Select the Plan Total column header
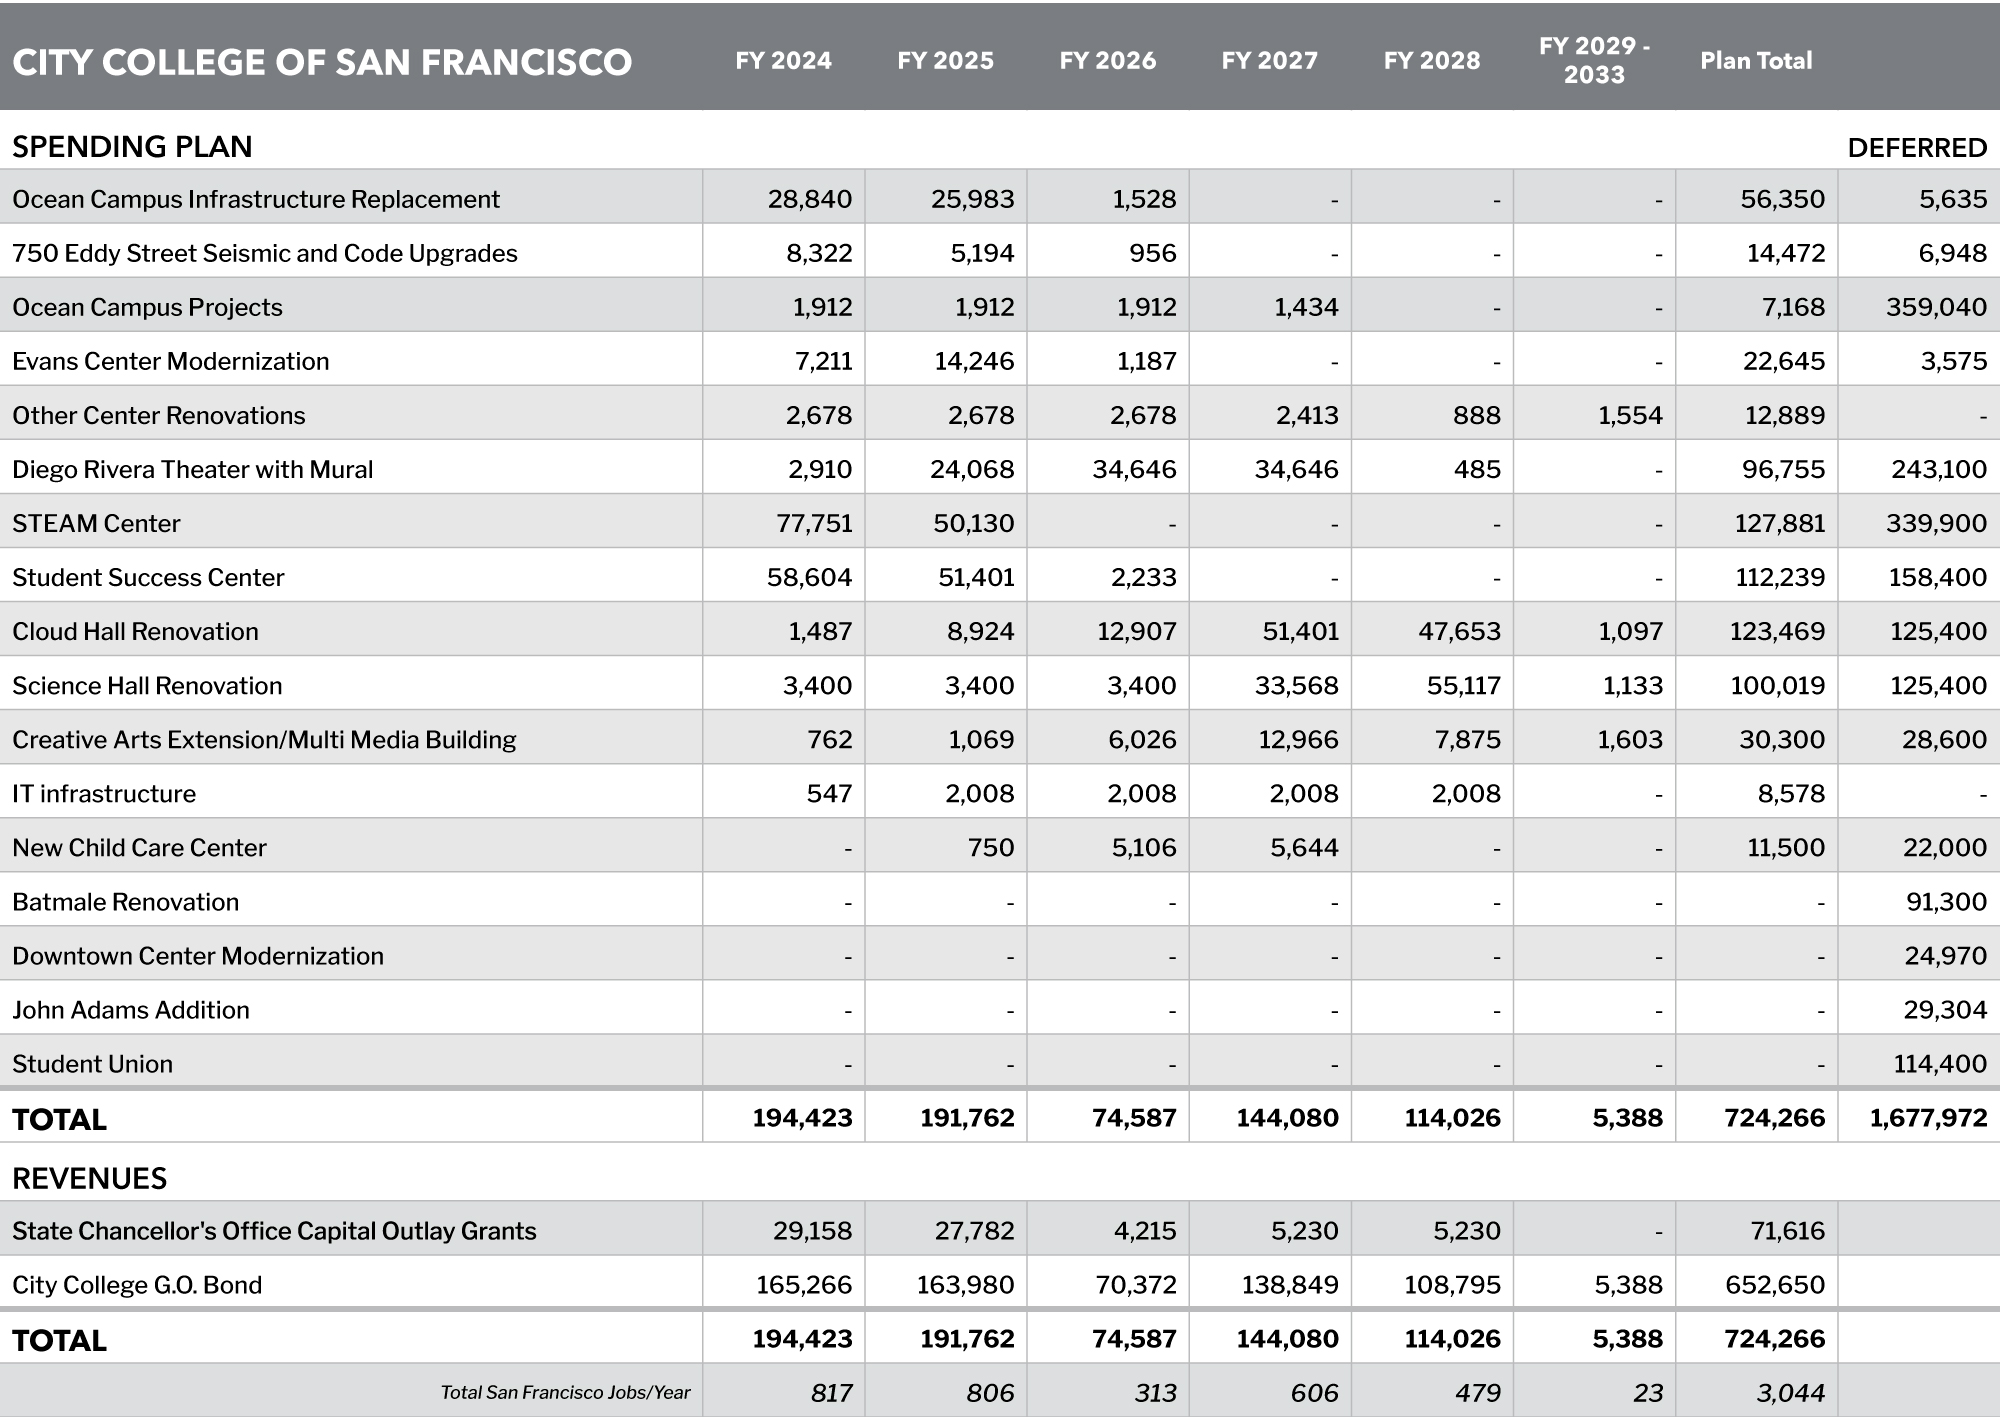 1756,61
